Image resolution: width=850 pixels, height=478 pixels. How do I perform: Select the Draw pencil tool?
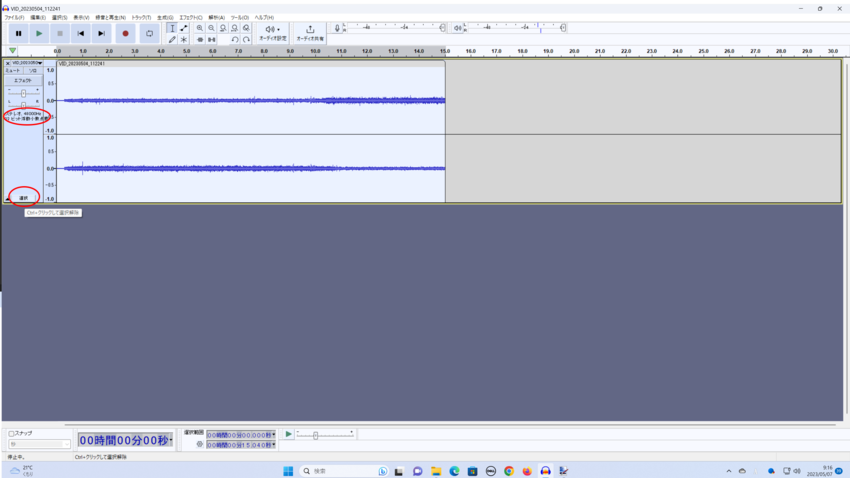172,40
